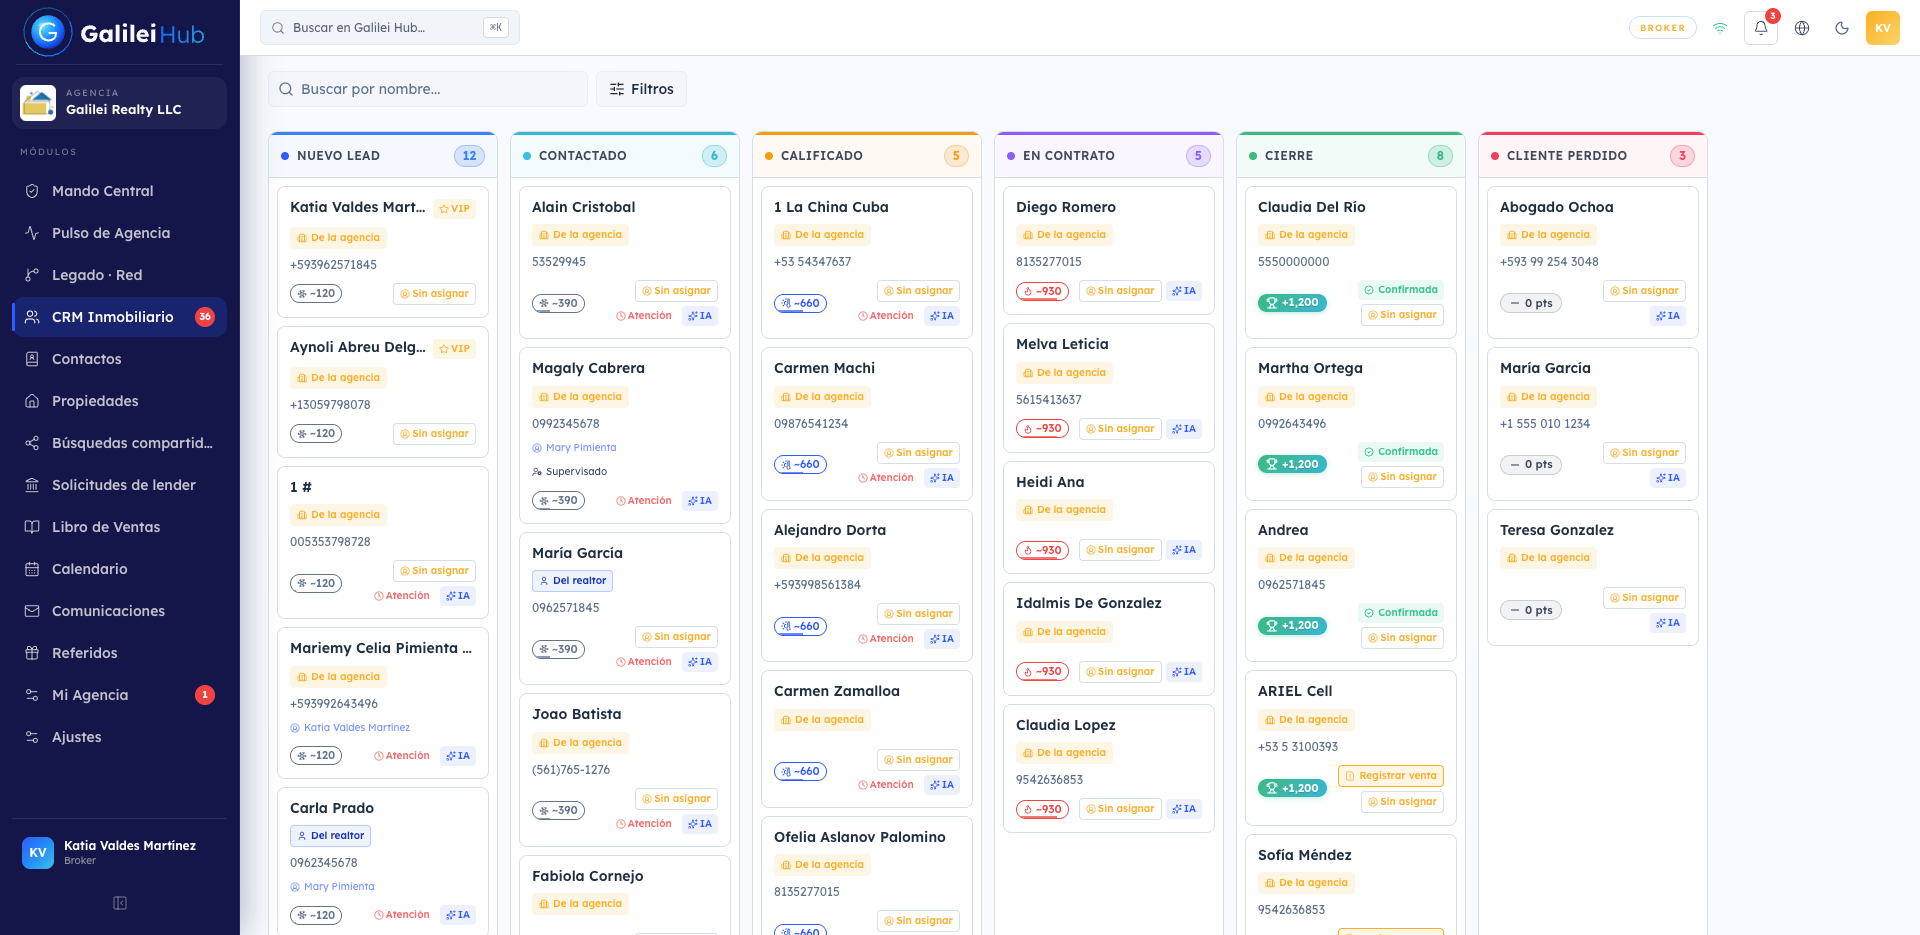This screenshot has height=935, width=1920.
Task: Click -930 score chip on Diego Romero
Action: [x=1042, y=292]
